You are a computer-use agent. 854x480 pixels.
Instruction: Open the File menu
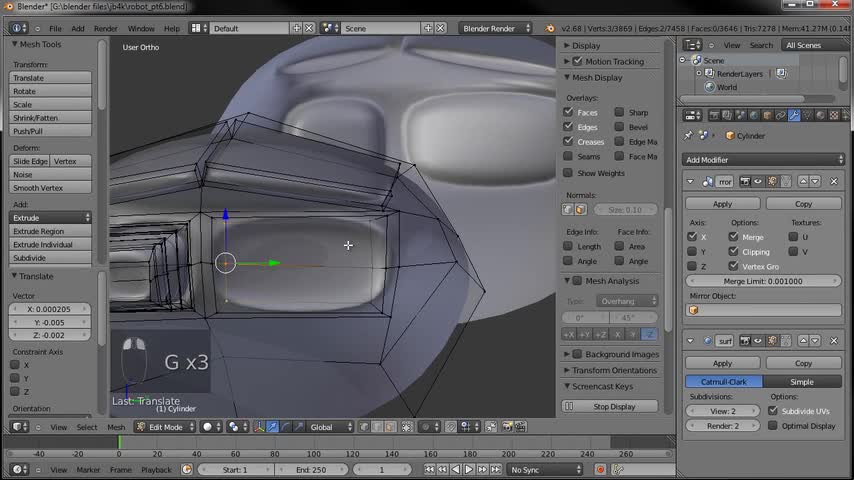point(56,28)
